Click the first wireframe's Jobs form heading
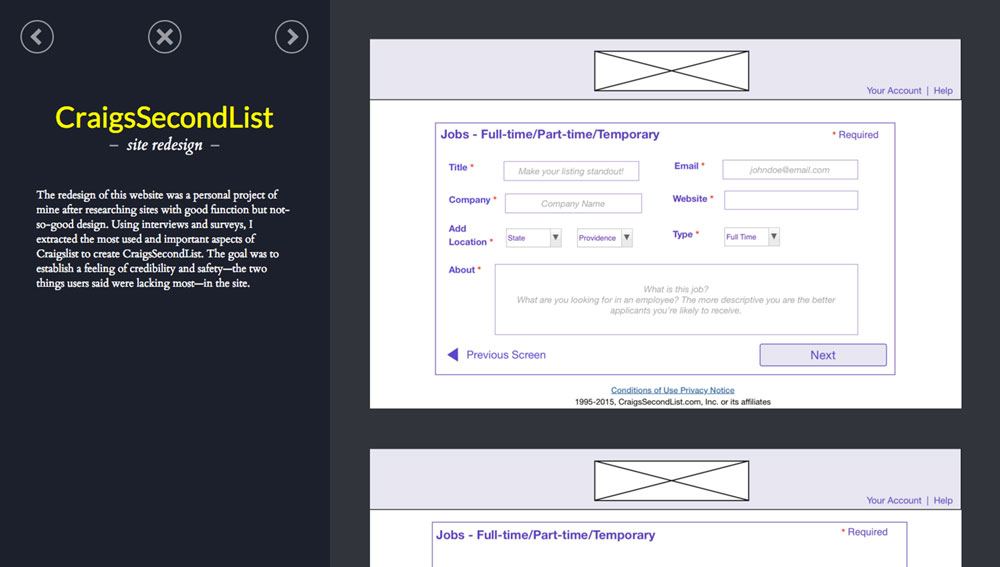Viewport: 1000px width, 567px height. 550,135
